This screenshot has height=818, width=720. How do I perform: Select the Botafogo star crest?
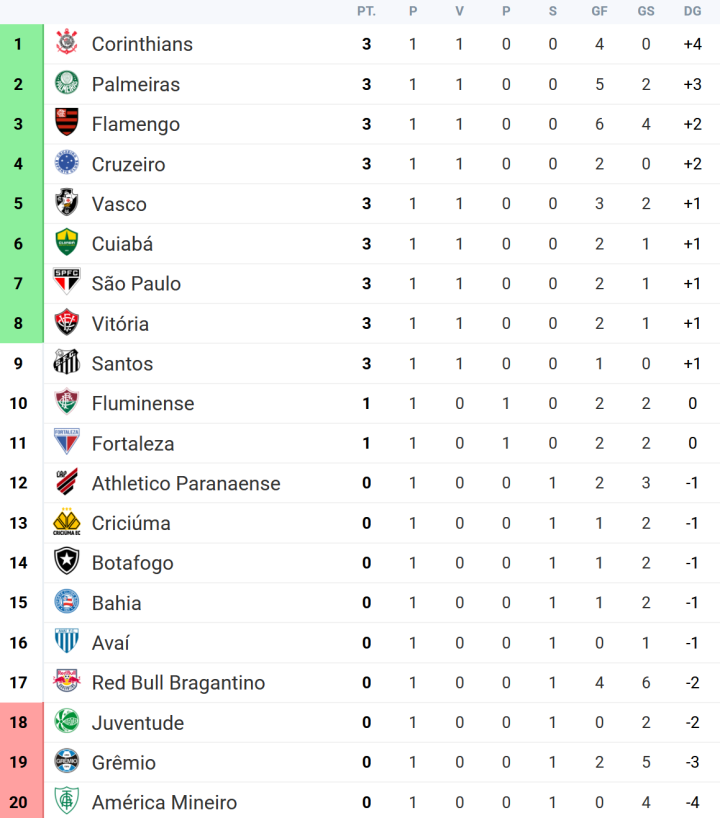coord(66,563)
